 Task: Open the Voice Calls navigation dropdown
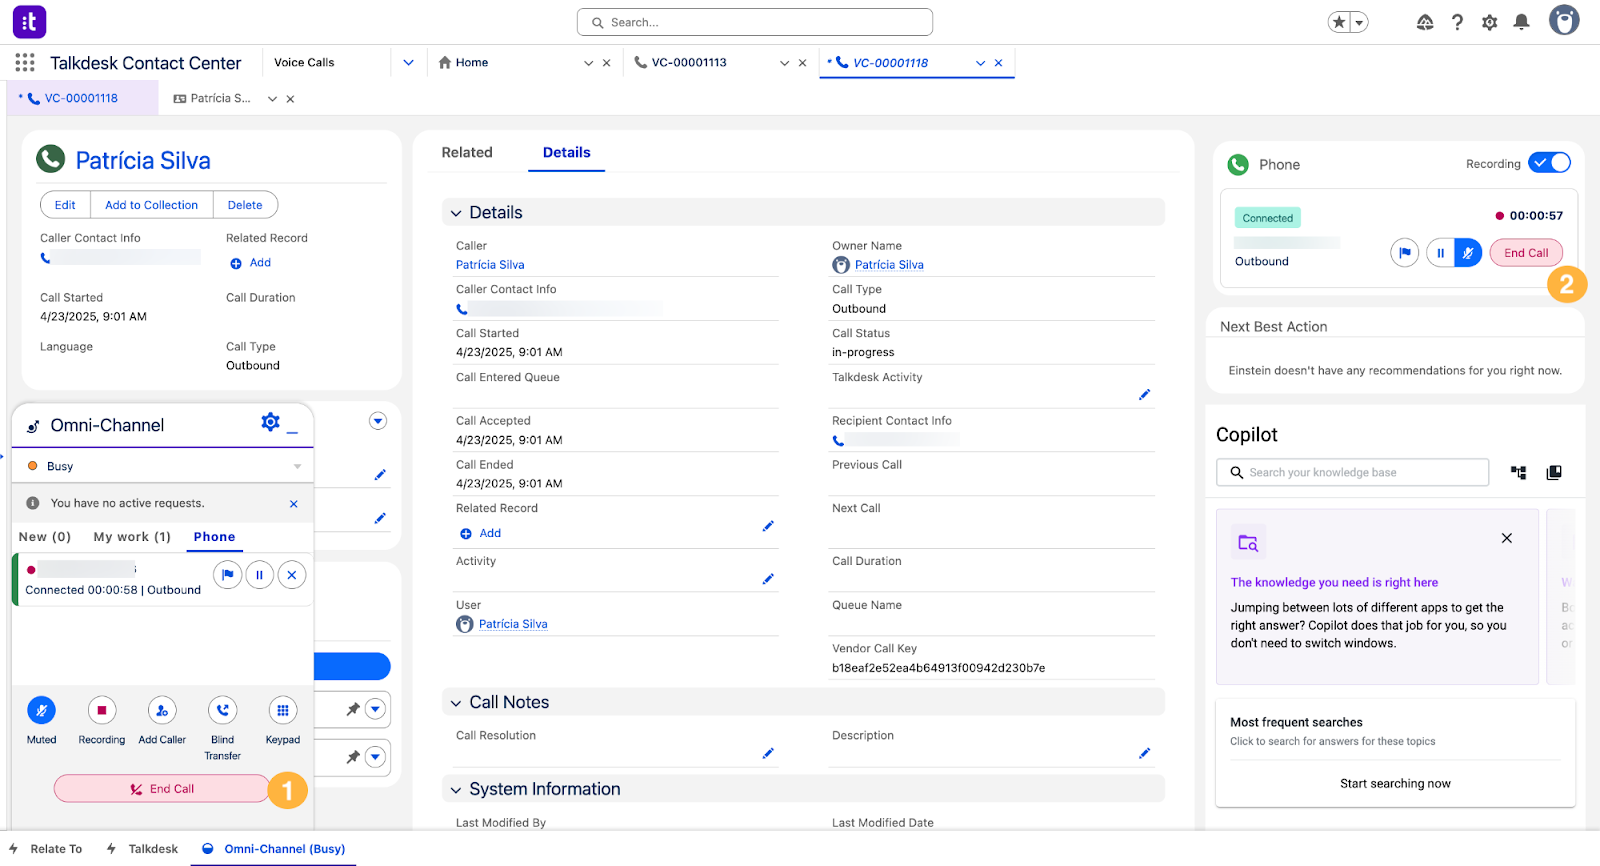click(x=408, y=62)
